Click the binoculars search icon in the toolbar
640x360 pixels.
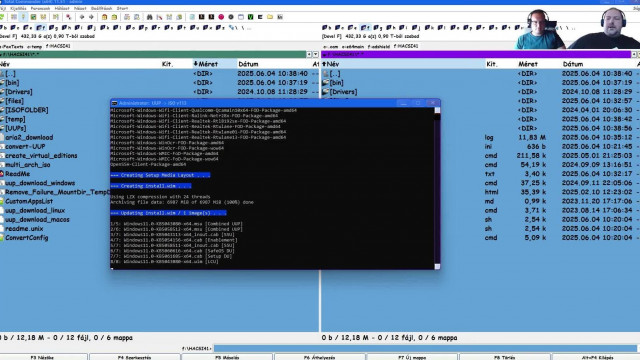(x=149, y=17)
